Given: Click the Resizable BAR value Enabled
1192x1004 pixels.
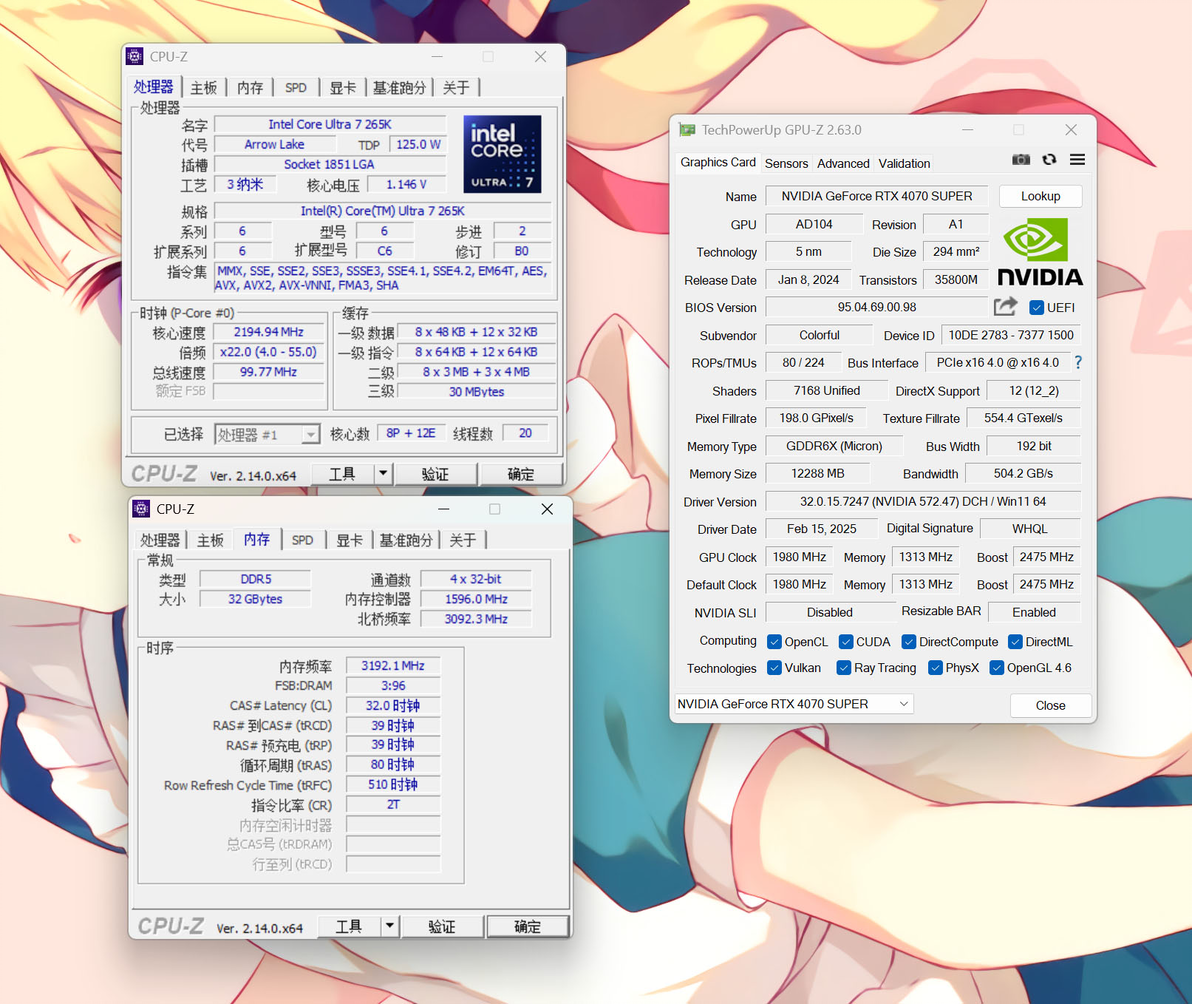Looking at the screenshot, I should tap(1034, 612).
